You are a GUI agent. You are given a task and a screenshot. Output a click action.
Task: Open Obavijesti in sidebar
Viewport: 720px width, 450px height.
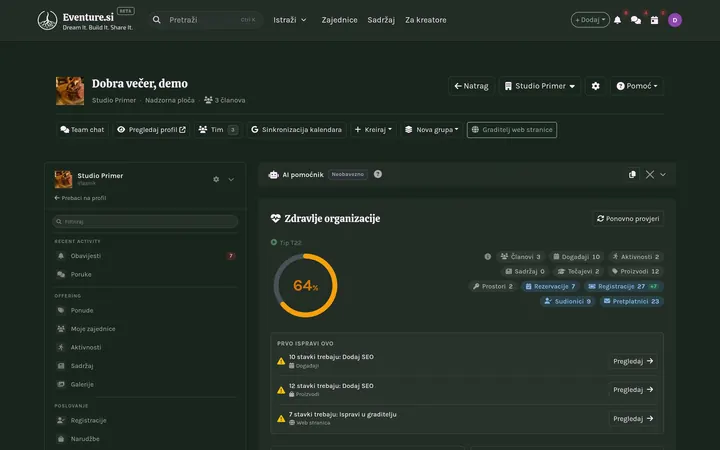pos(146,256)
